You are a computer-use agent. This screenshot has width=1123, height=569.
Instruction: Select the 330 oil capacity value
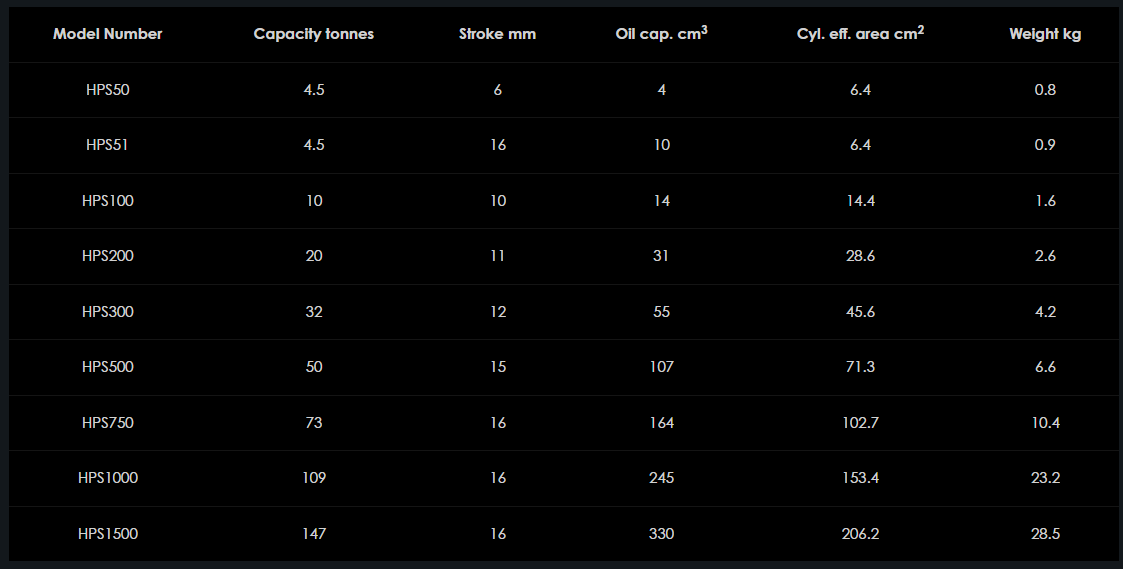click(x=661, y=534)
